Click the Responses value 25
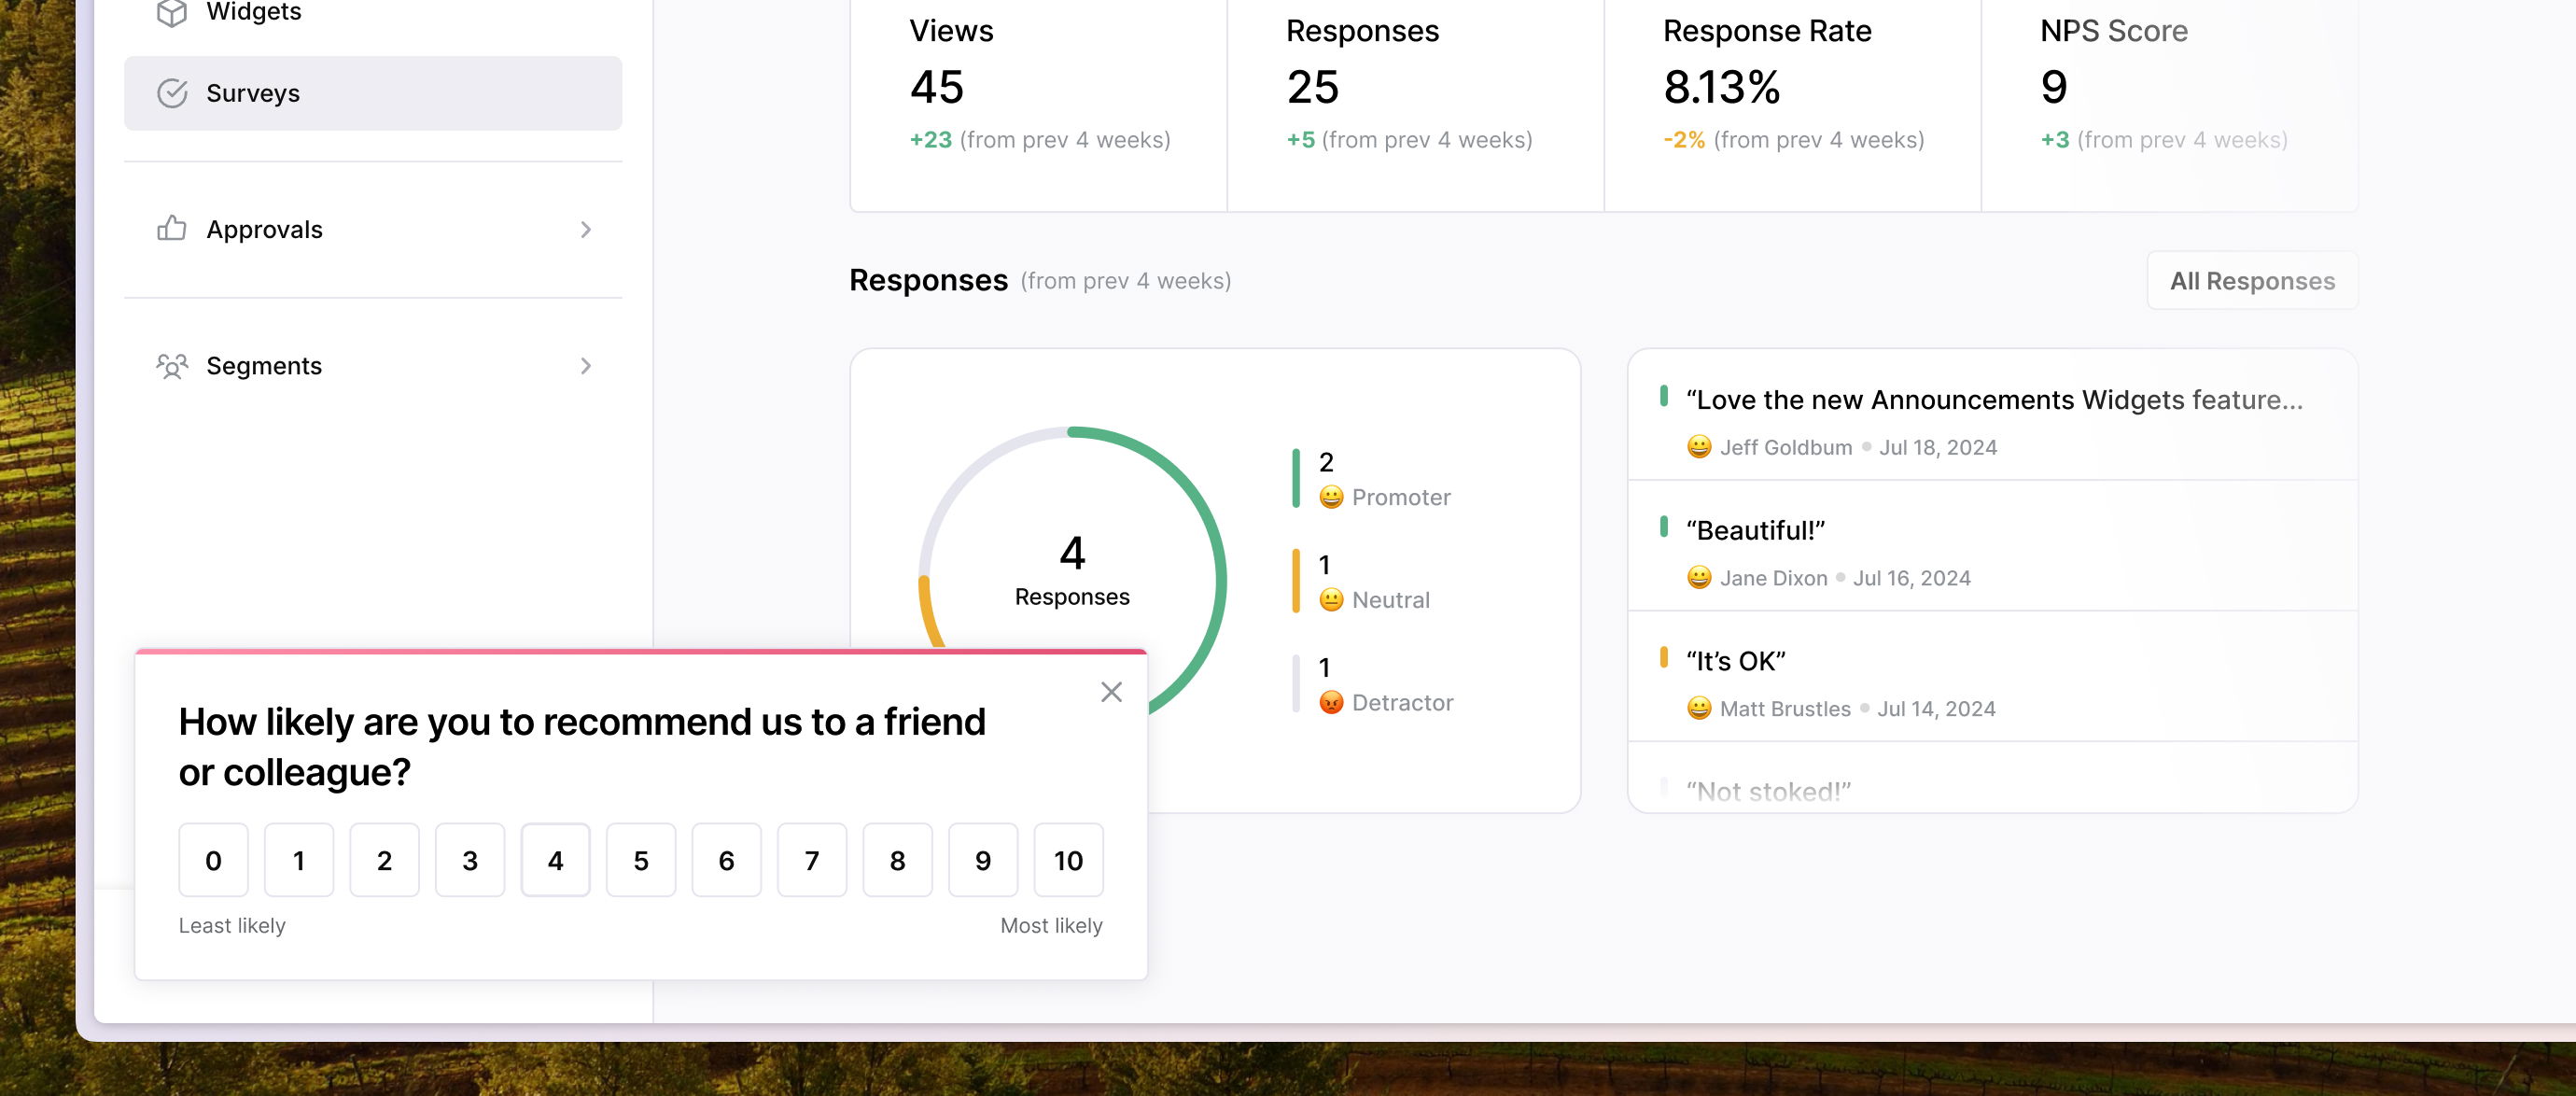The width and height of the screenshot is (2576, 1096). (1312, 87)
